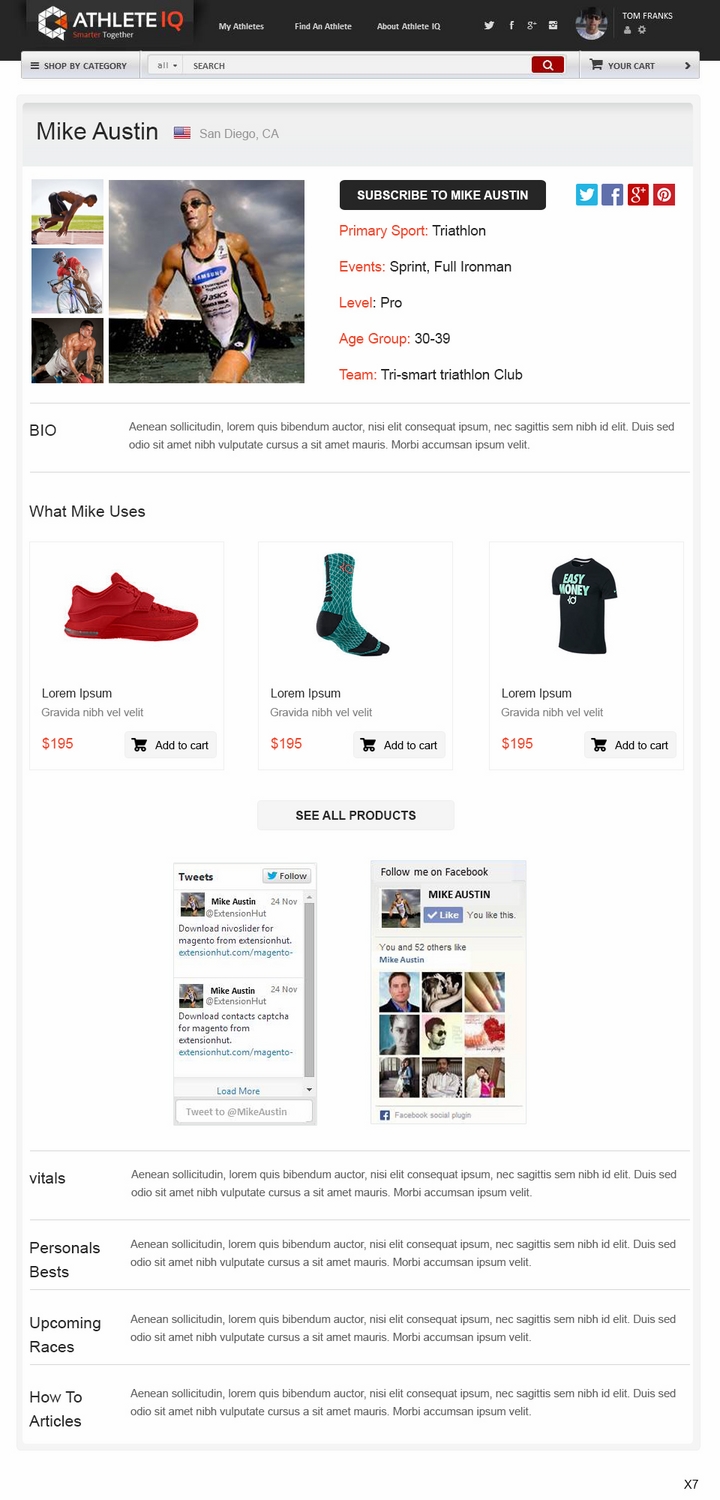Open account settings gear icon

click(642, 31)
